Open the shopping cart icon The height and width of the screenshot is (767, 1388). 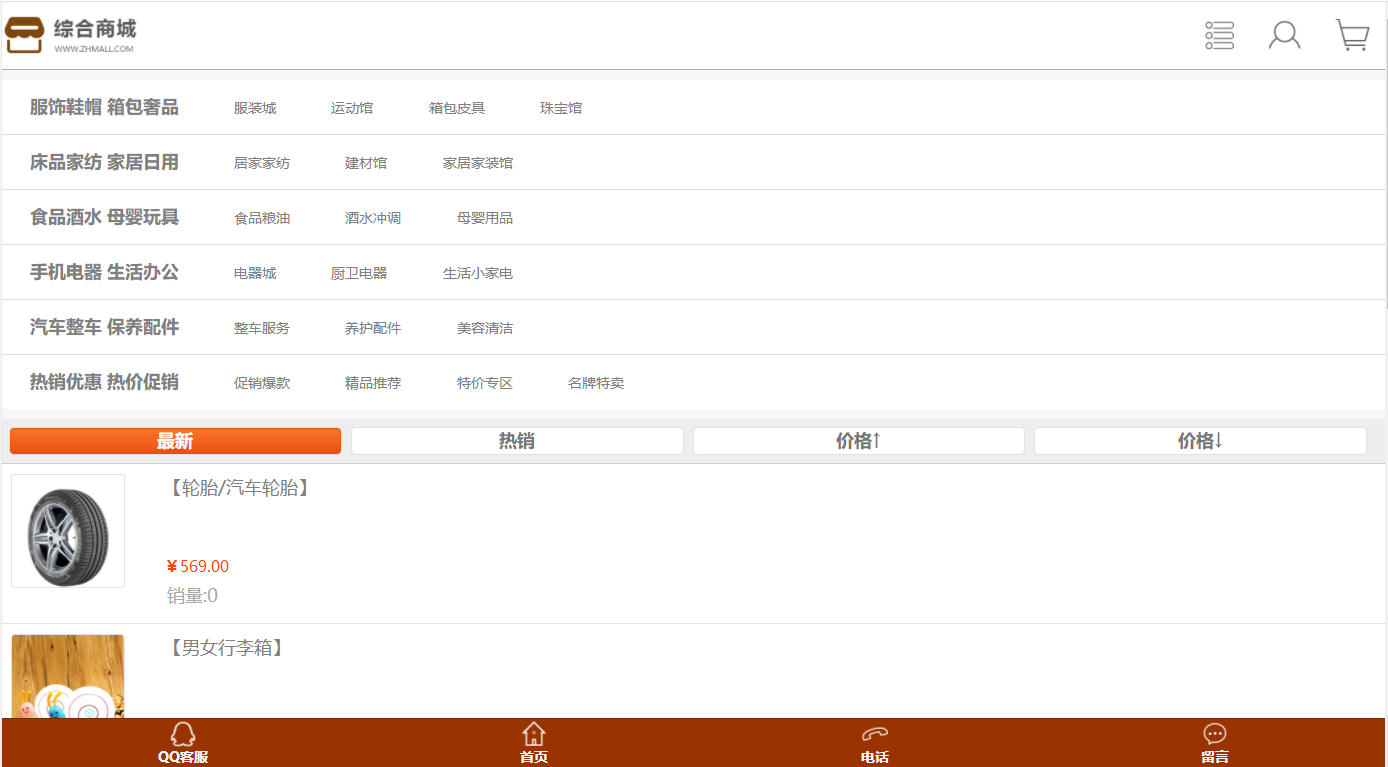click(1352, 35)
